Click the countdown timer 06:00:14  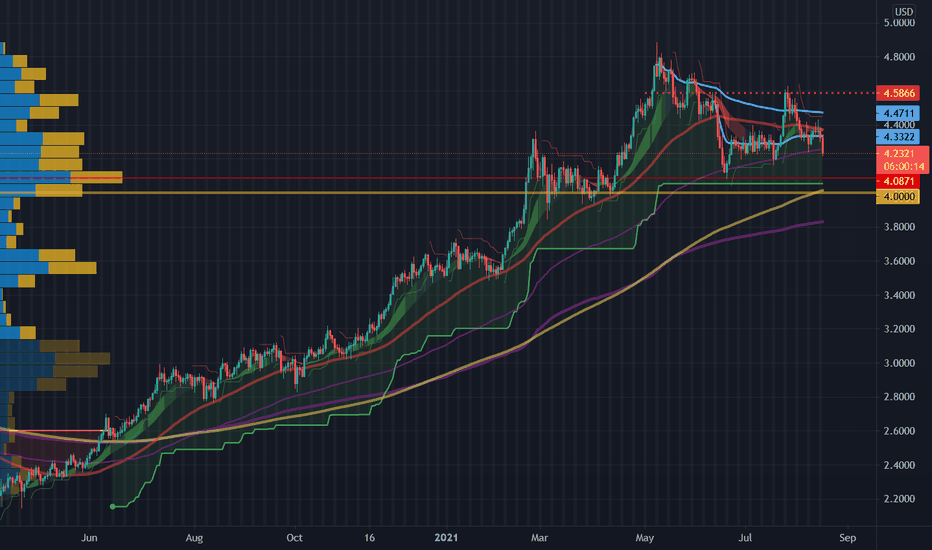tap(903, 166)
